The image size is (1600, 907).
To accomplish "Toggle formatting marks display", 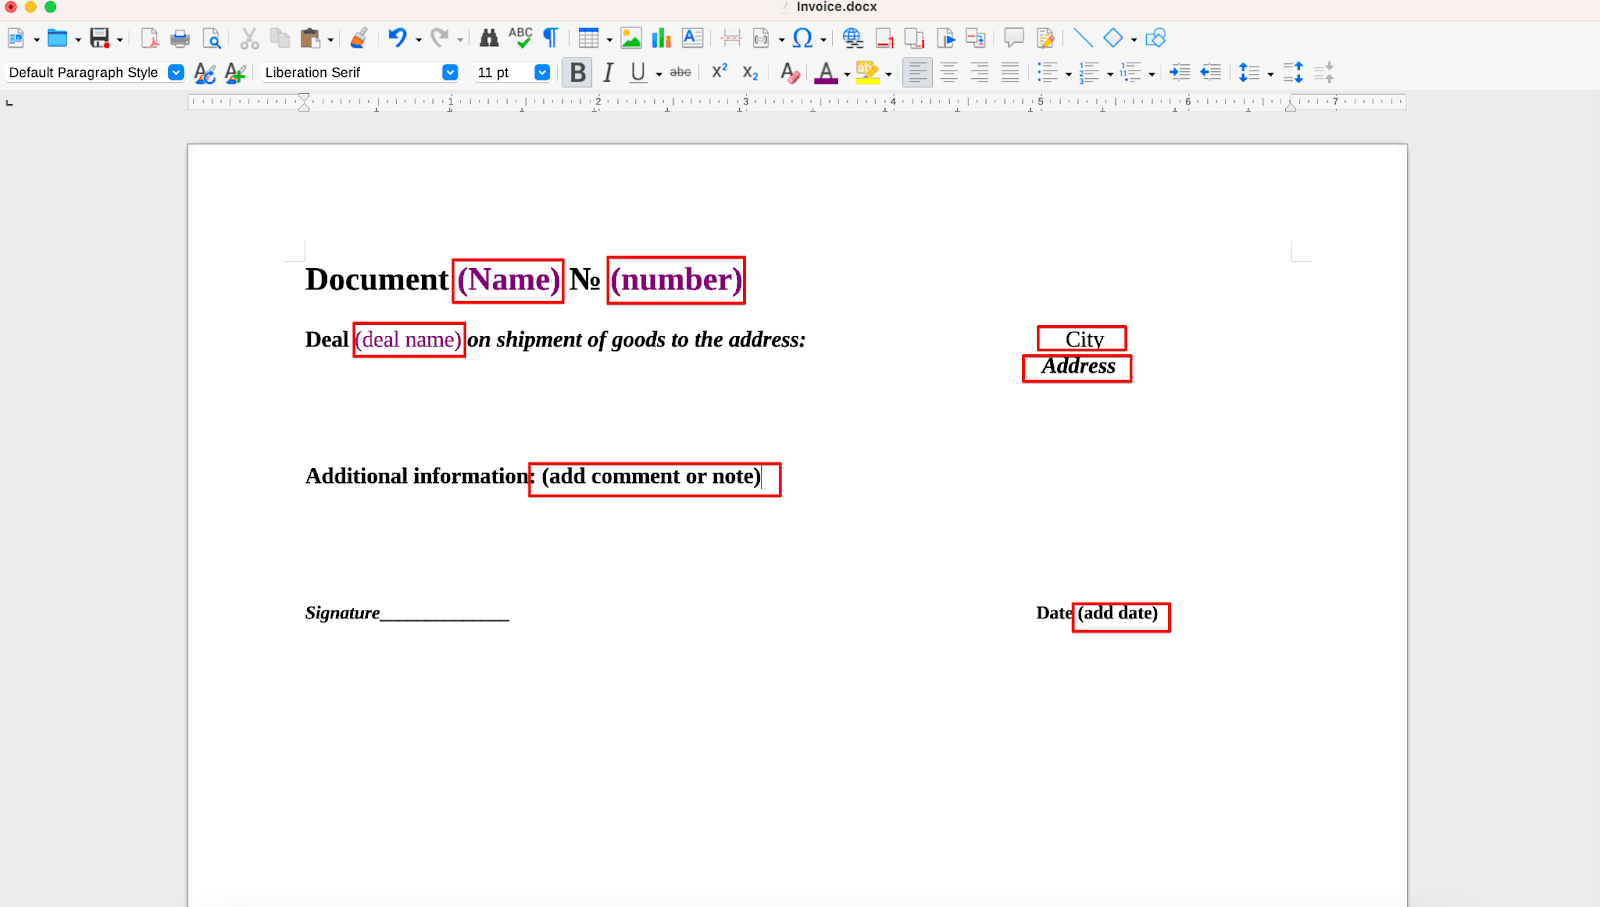I will pyautogui.click(x=551, y=38).
